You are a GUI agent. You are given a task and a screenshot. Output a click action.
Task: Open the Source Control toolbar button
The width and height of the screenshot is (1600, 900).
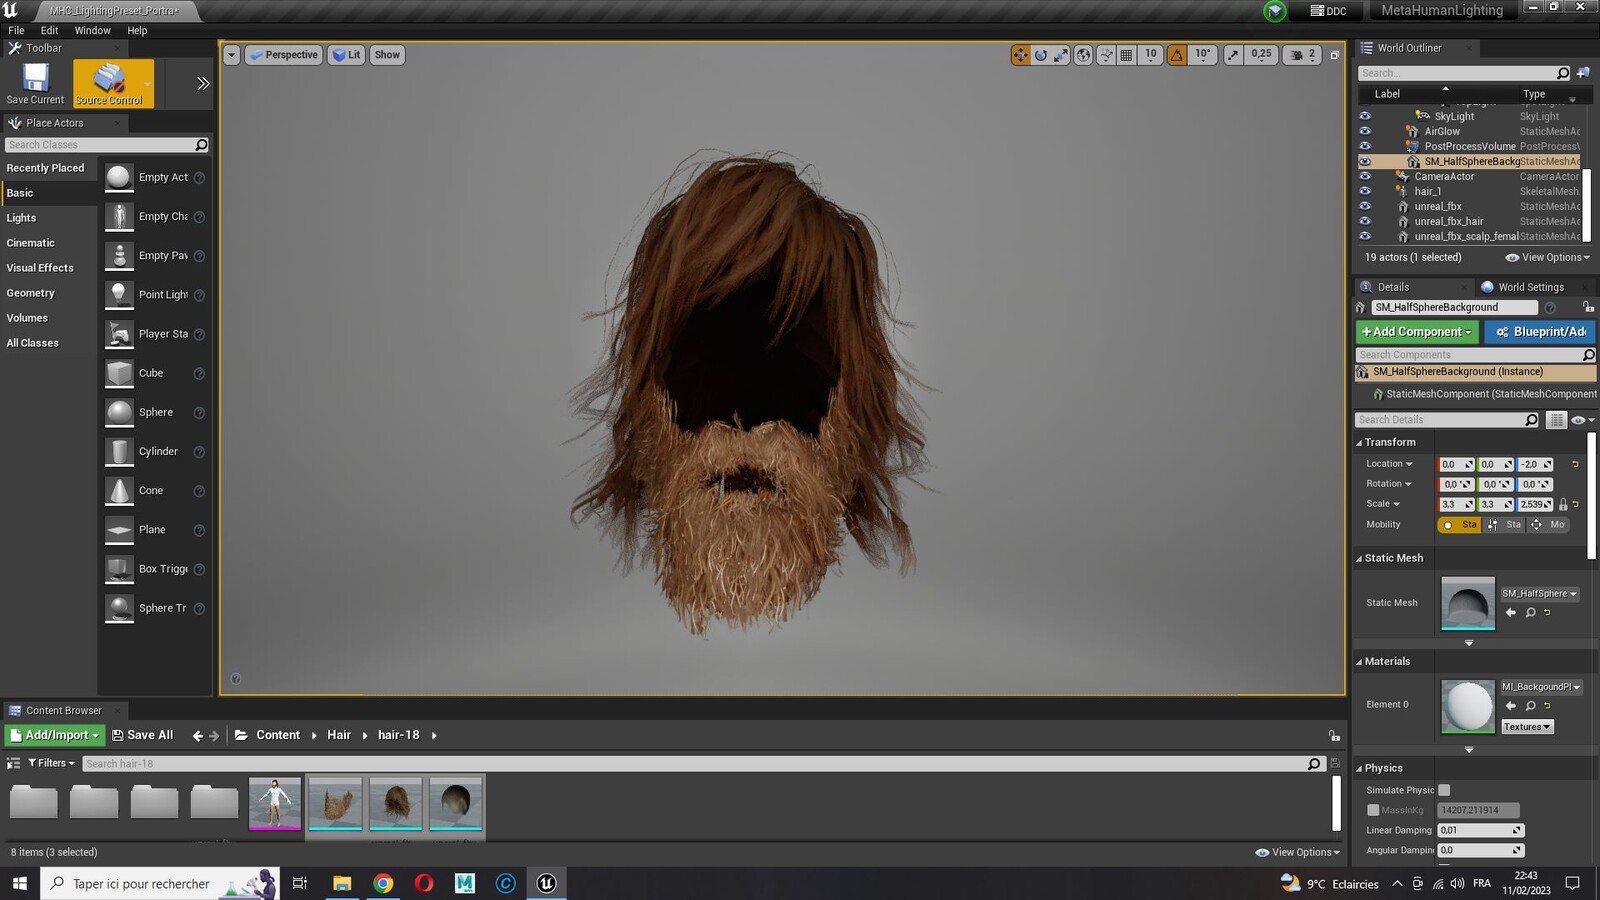tap(109, 83)
